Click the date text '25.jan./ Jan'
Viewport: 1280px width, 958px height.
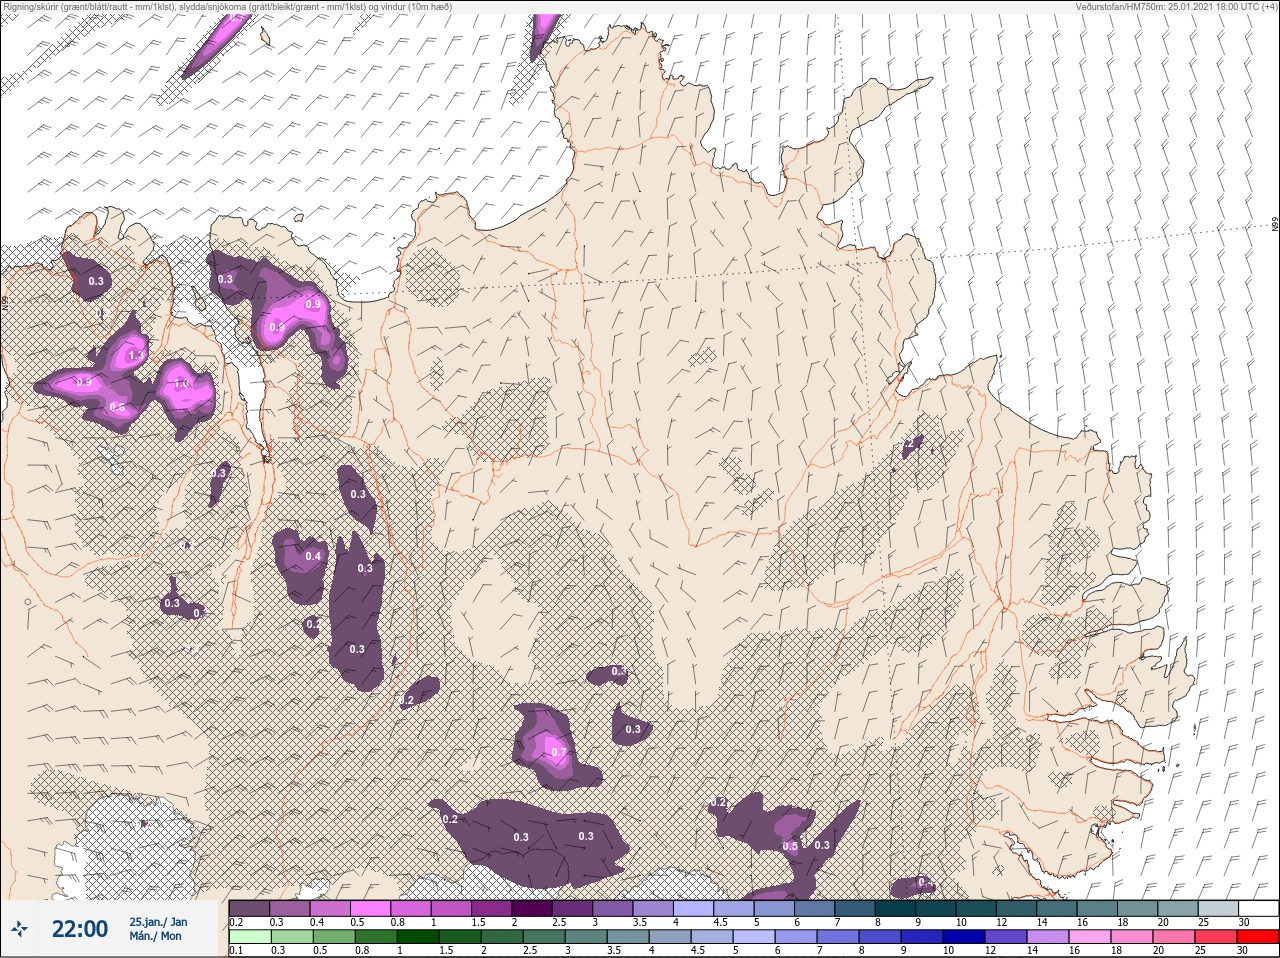click(x=158, y=922)
